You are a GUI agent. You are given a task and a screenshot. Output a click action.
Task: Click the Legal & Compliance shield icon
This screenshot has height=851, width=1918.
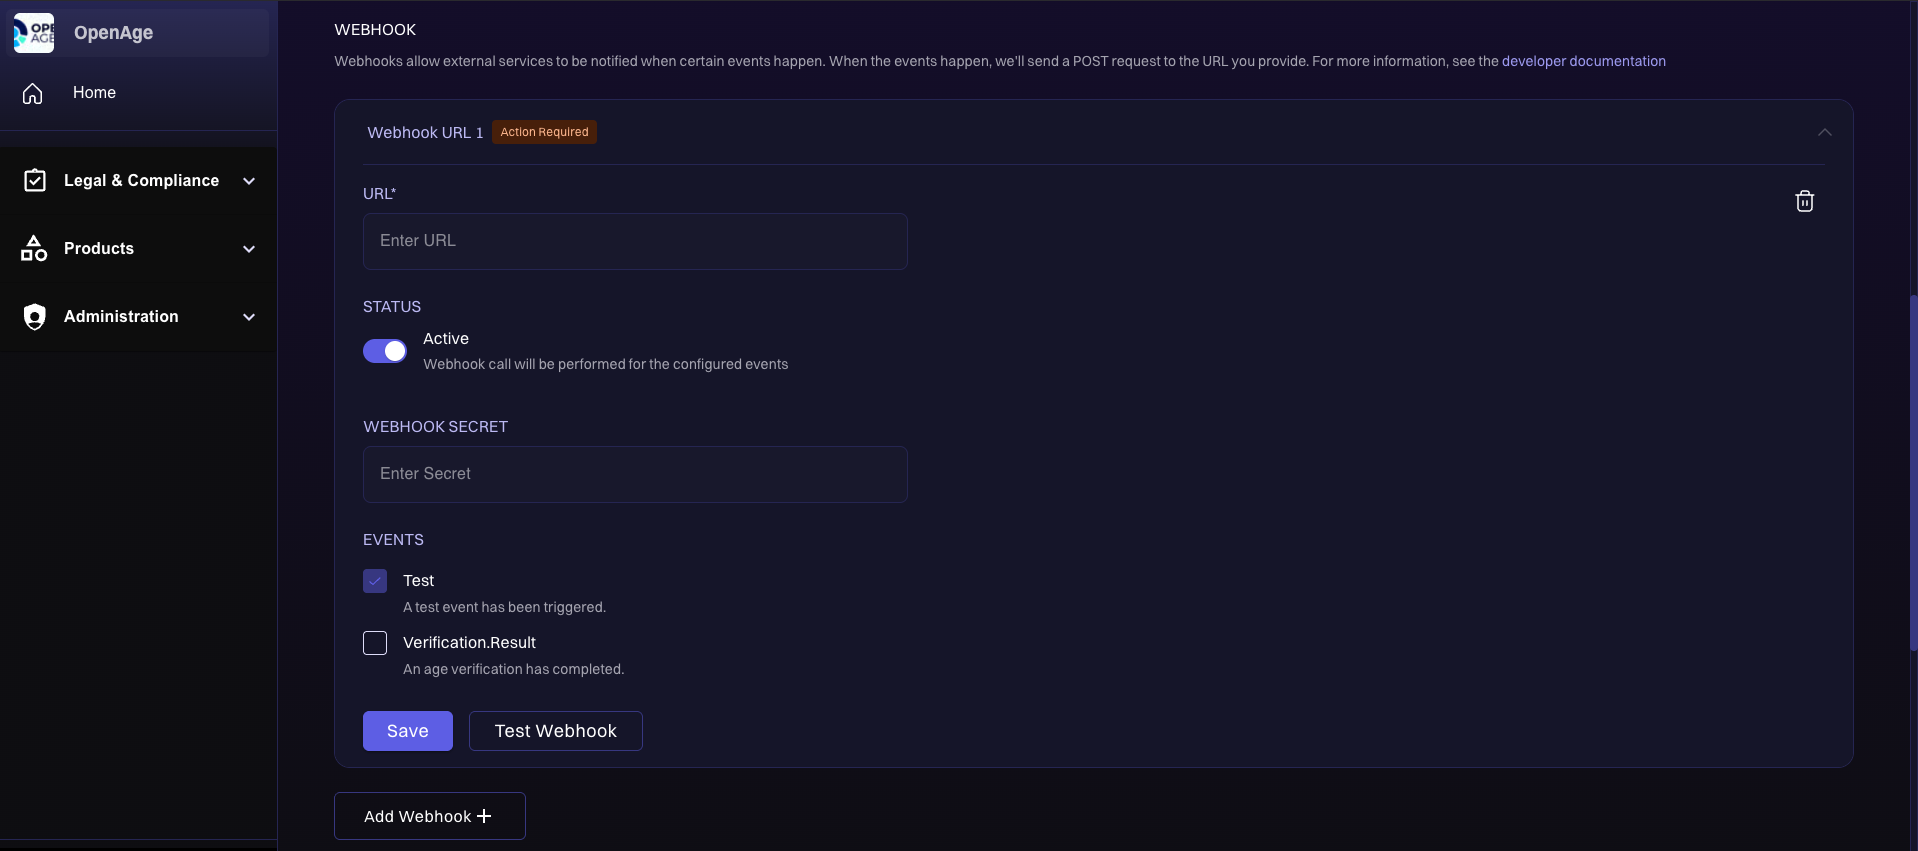[33, 180]
